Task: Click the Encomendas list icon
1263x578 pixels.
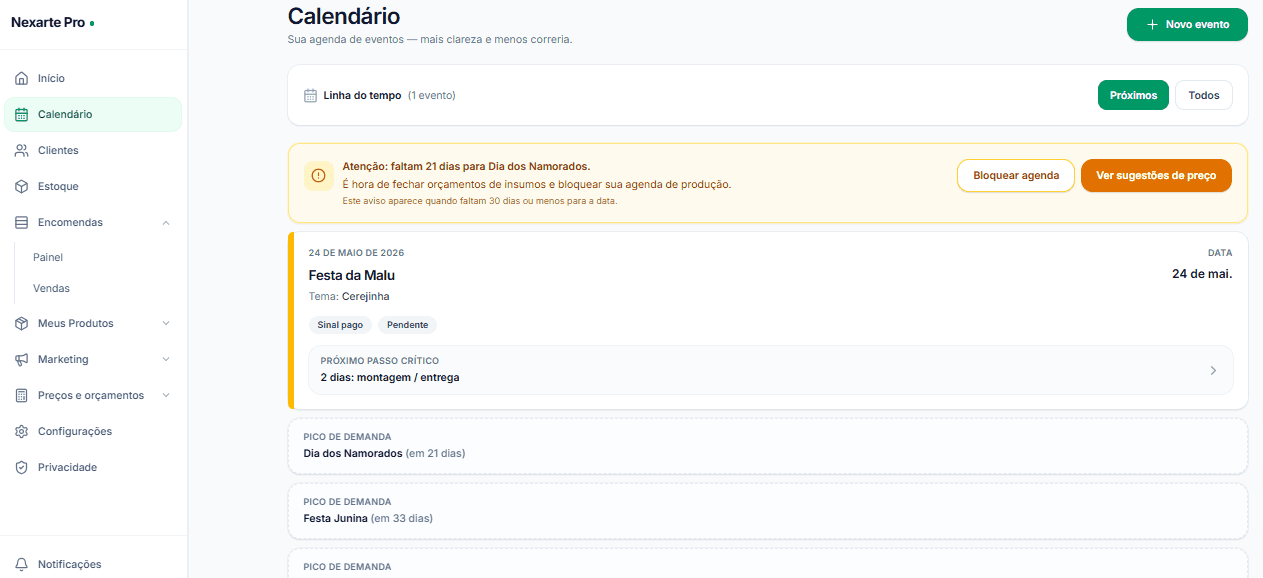Action: pos(21,222)
